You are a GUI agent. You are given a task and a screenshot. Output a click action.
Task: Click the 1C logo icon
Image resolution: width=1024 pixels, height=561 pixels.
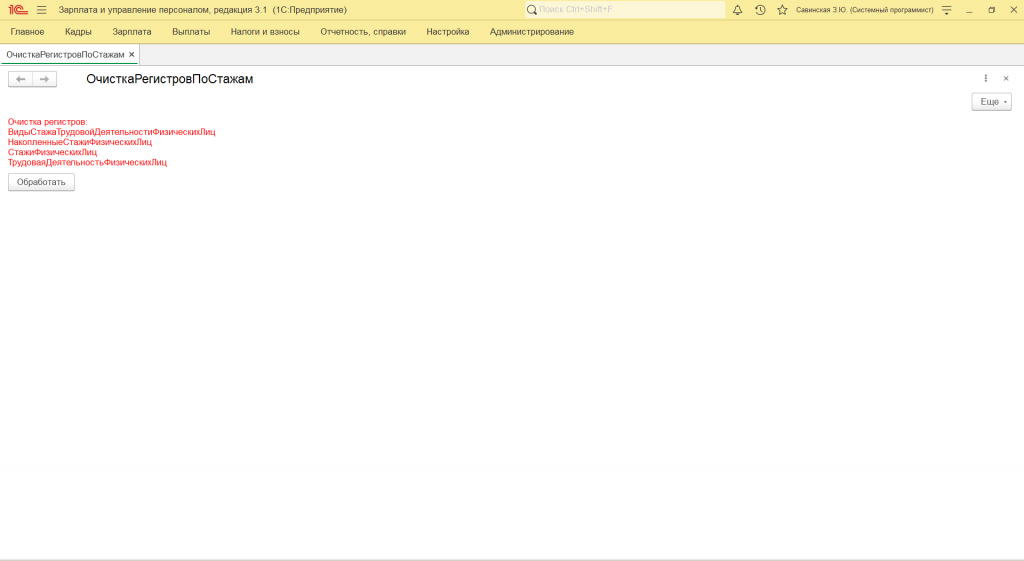(x=18, y=10)
